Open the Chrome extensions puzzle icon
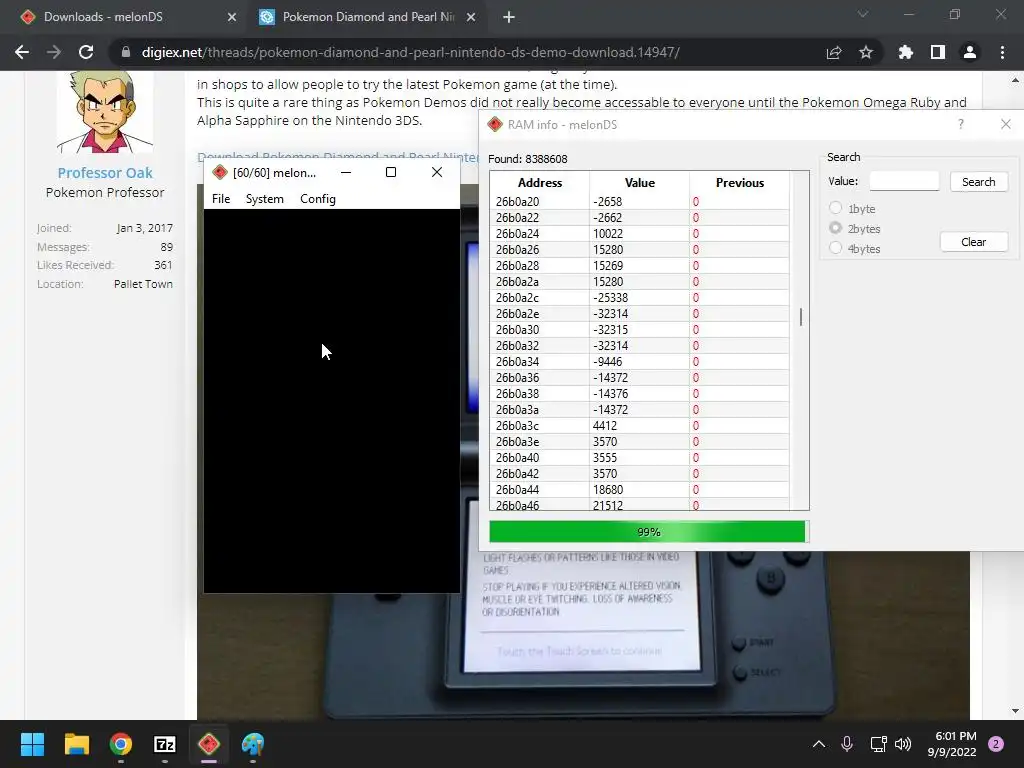 click(x=905, y=52)
